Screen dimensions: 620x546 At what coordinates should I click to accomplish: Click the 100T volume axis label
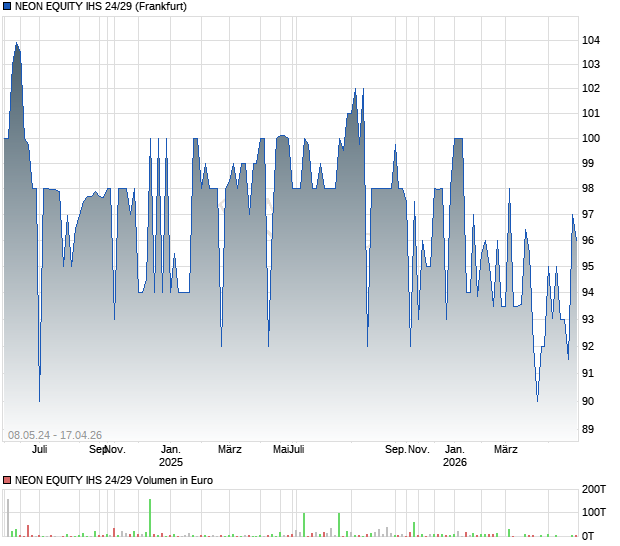coord(594,512)
